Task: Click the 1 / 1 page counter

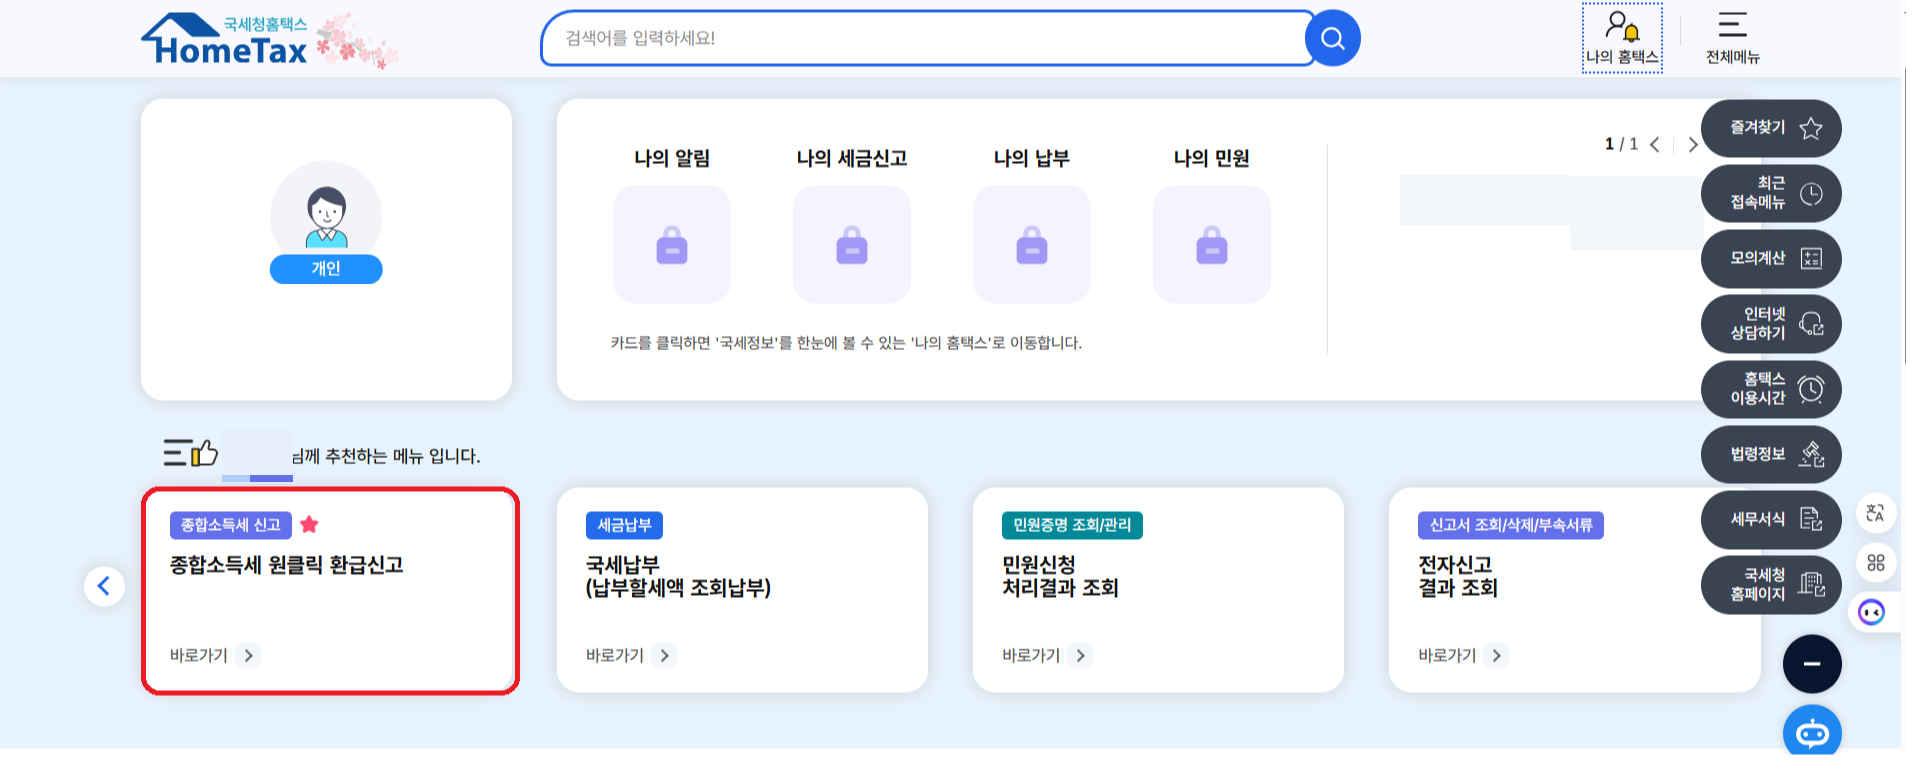Action: [x=1621, y=144]
